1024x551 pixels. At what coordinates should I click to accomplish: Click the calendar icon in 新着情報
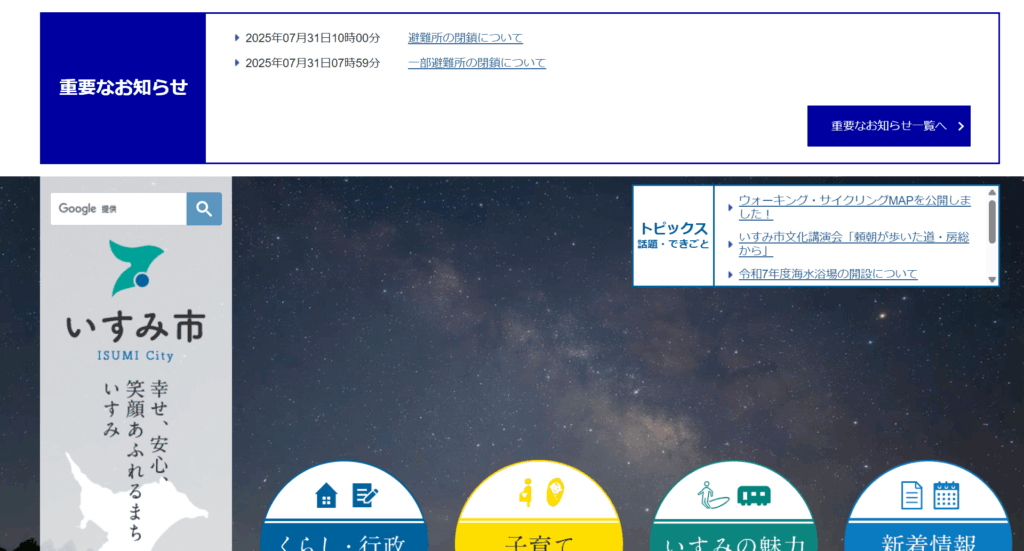[x=946, y=495]
